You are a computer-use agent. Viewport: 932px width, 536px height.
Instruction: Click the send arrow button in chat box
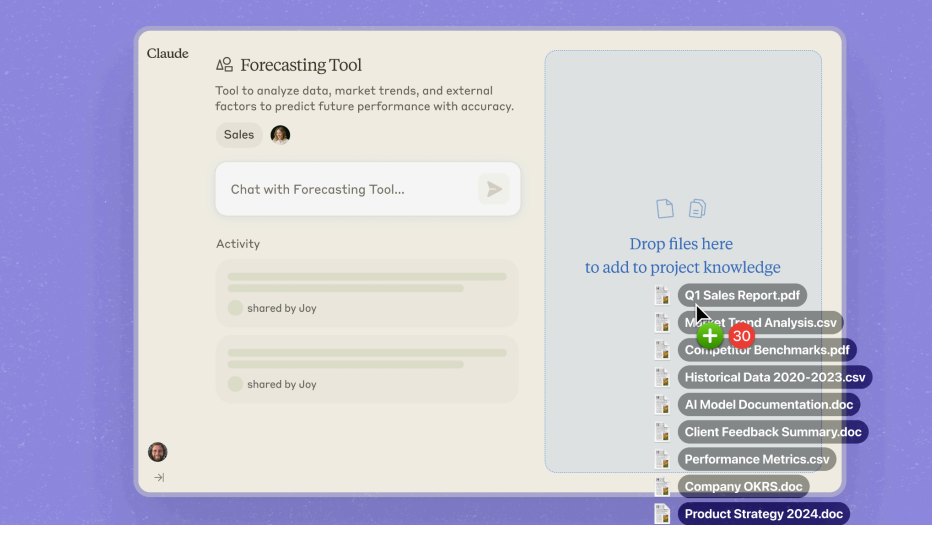click(494, 189)
